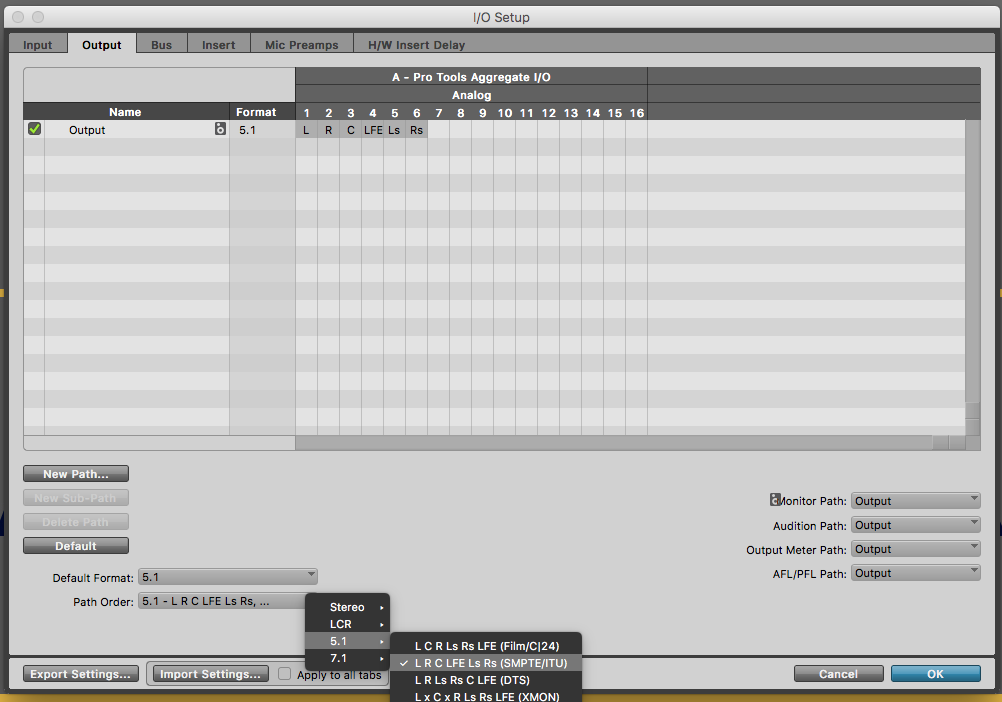Confirm with the OK button
The height and width of the screenshot is (702, 1002).
[935, 674]
